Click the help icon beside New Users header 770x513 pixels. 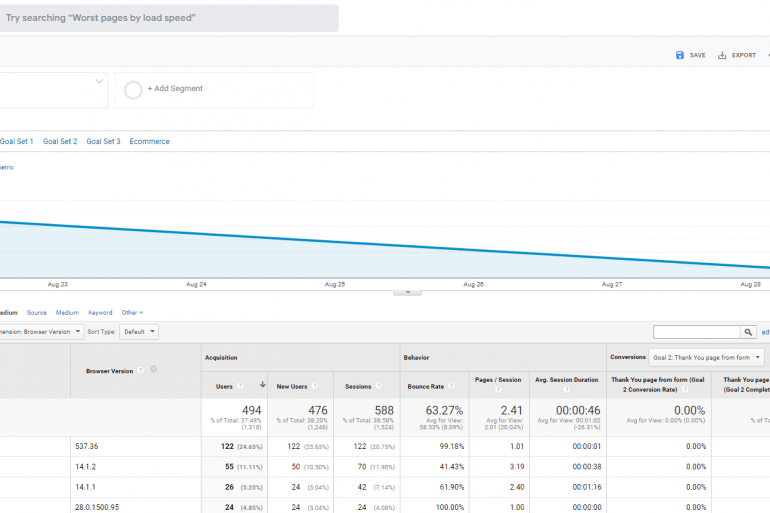pyautogui.click(x=313, y=386)
